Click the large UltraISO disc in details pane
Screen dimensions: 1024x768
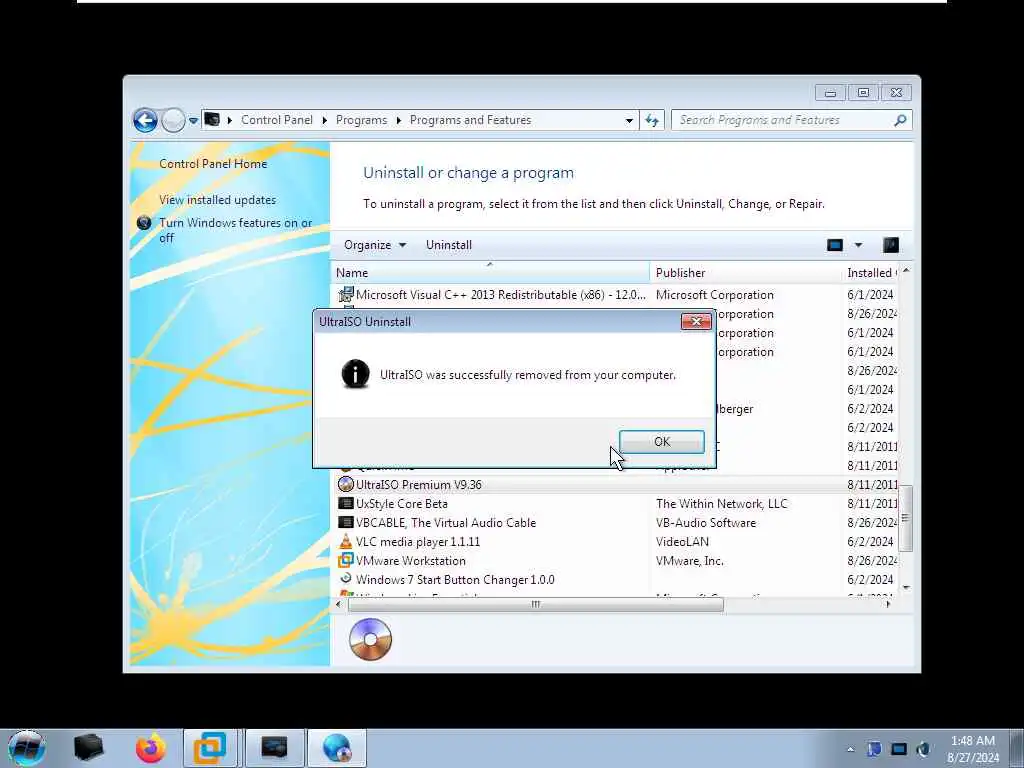tap(370, 639)
